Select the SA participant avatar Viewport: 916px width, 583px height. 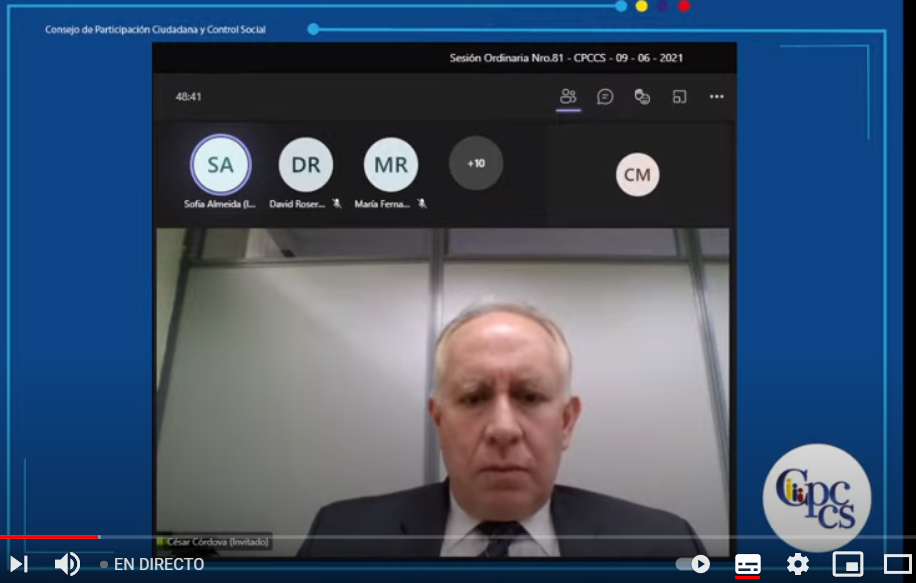[x=220, y=165]
